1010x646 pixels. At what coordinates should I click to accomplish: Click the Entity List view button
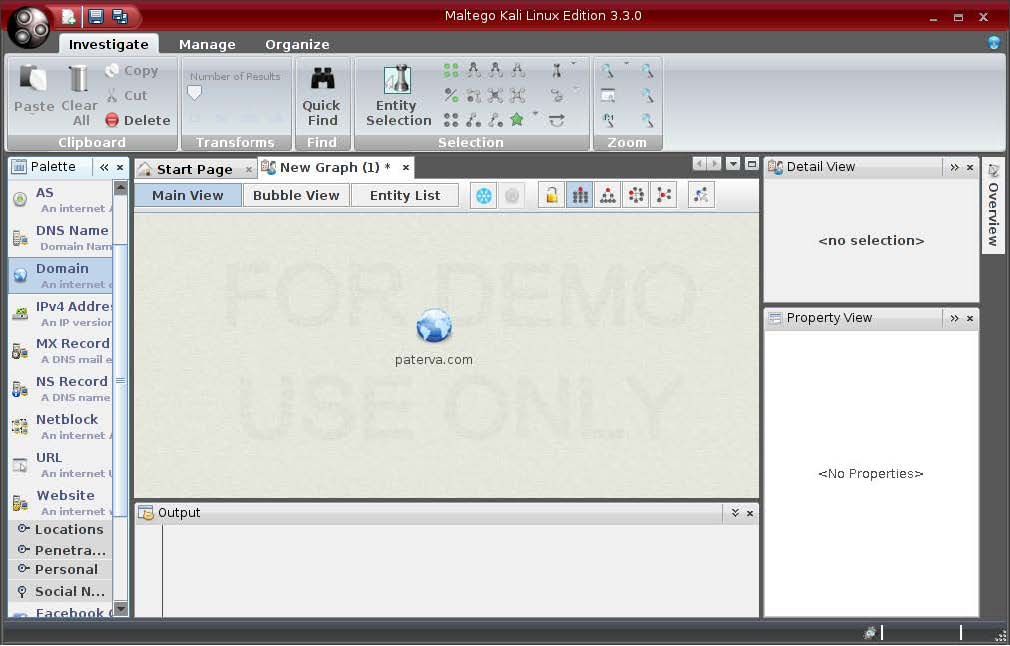[404, 195]
